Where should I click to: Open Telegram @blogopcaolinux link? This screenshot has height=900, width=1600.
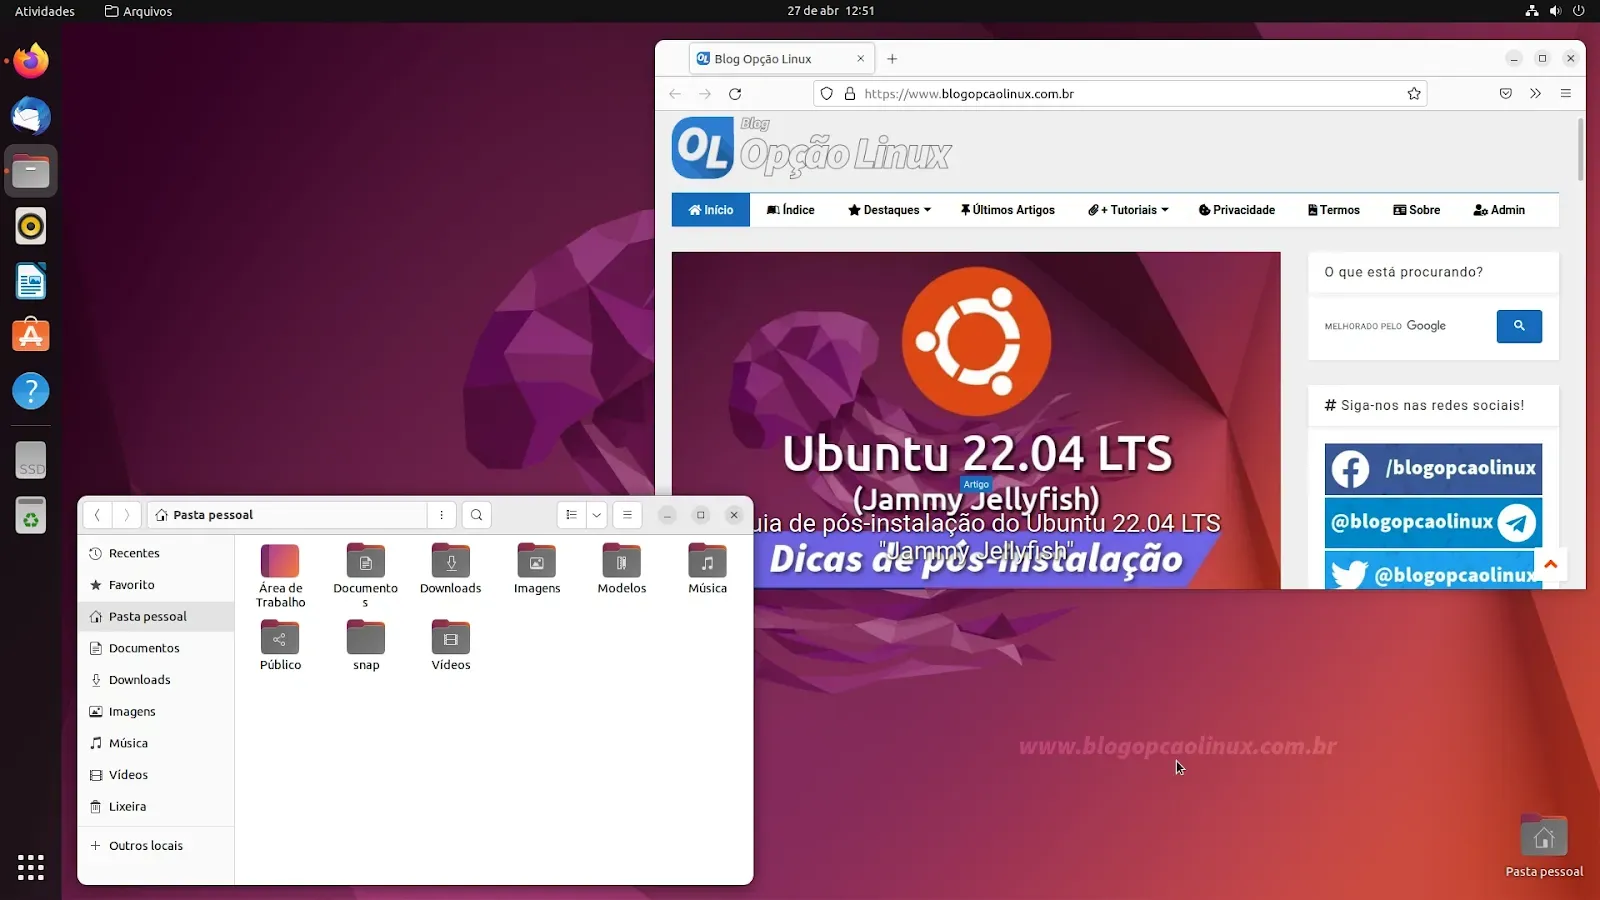[x=1433, y=522]
